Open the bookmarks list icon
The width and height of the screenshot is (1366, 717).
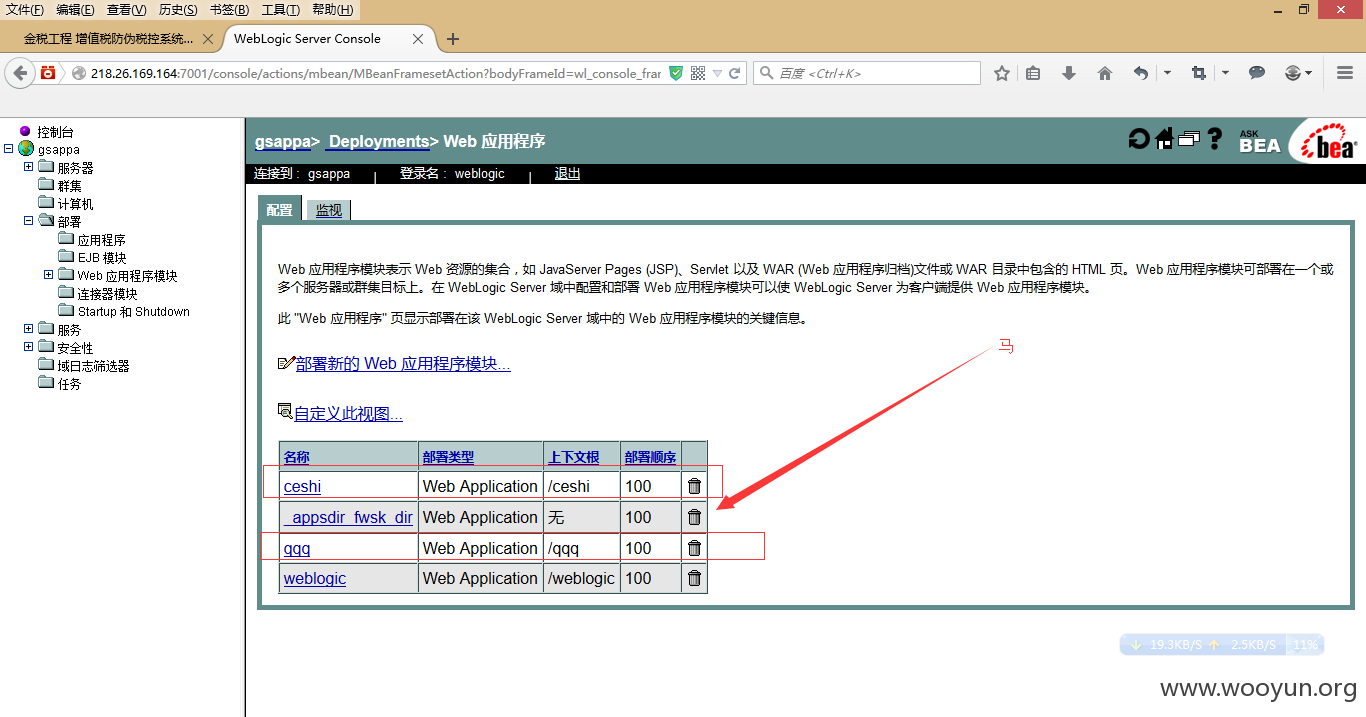pos(1034,73)
